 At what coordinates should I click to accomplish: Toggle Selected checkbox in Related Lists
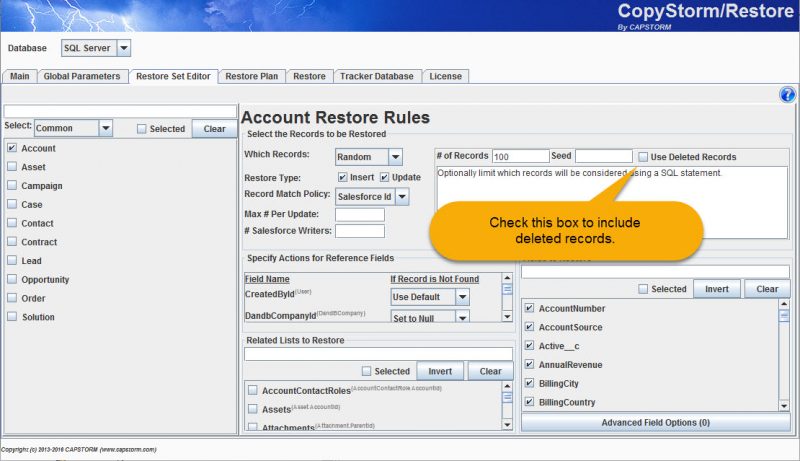pos(366,371)
